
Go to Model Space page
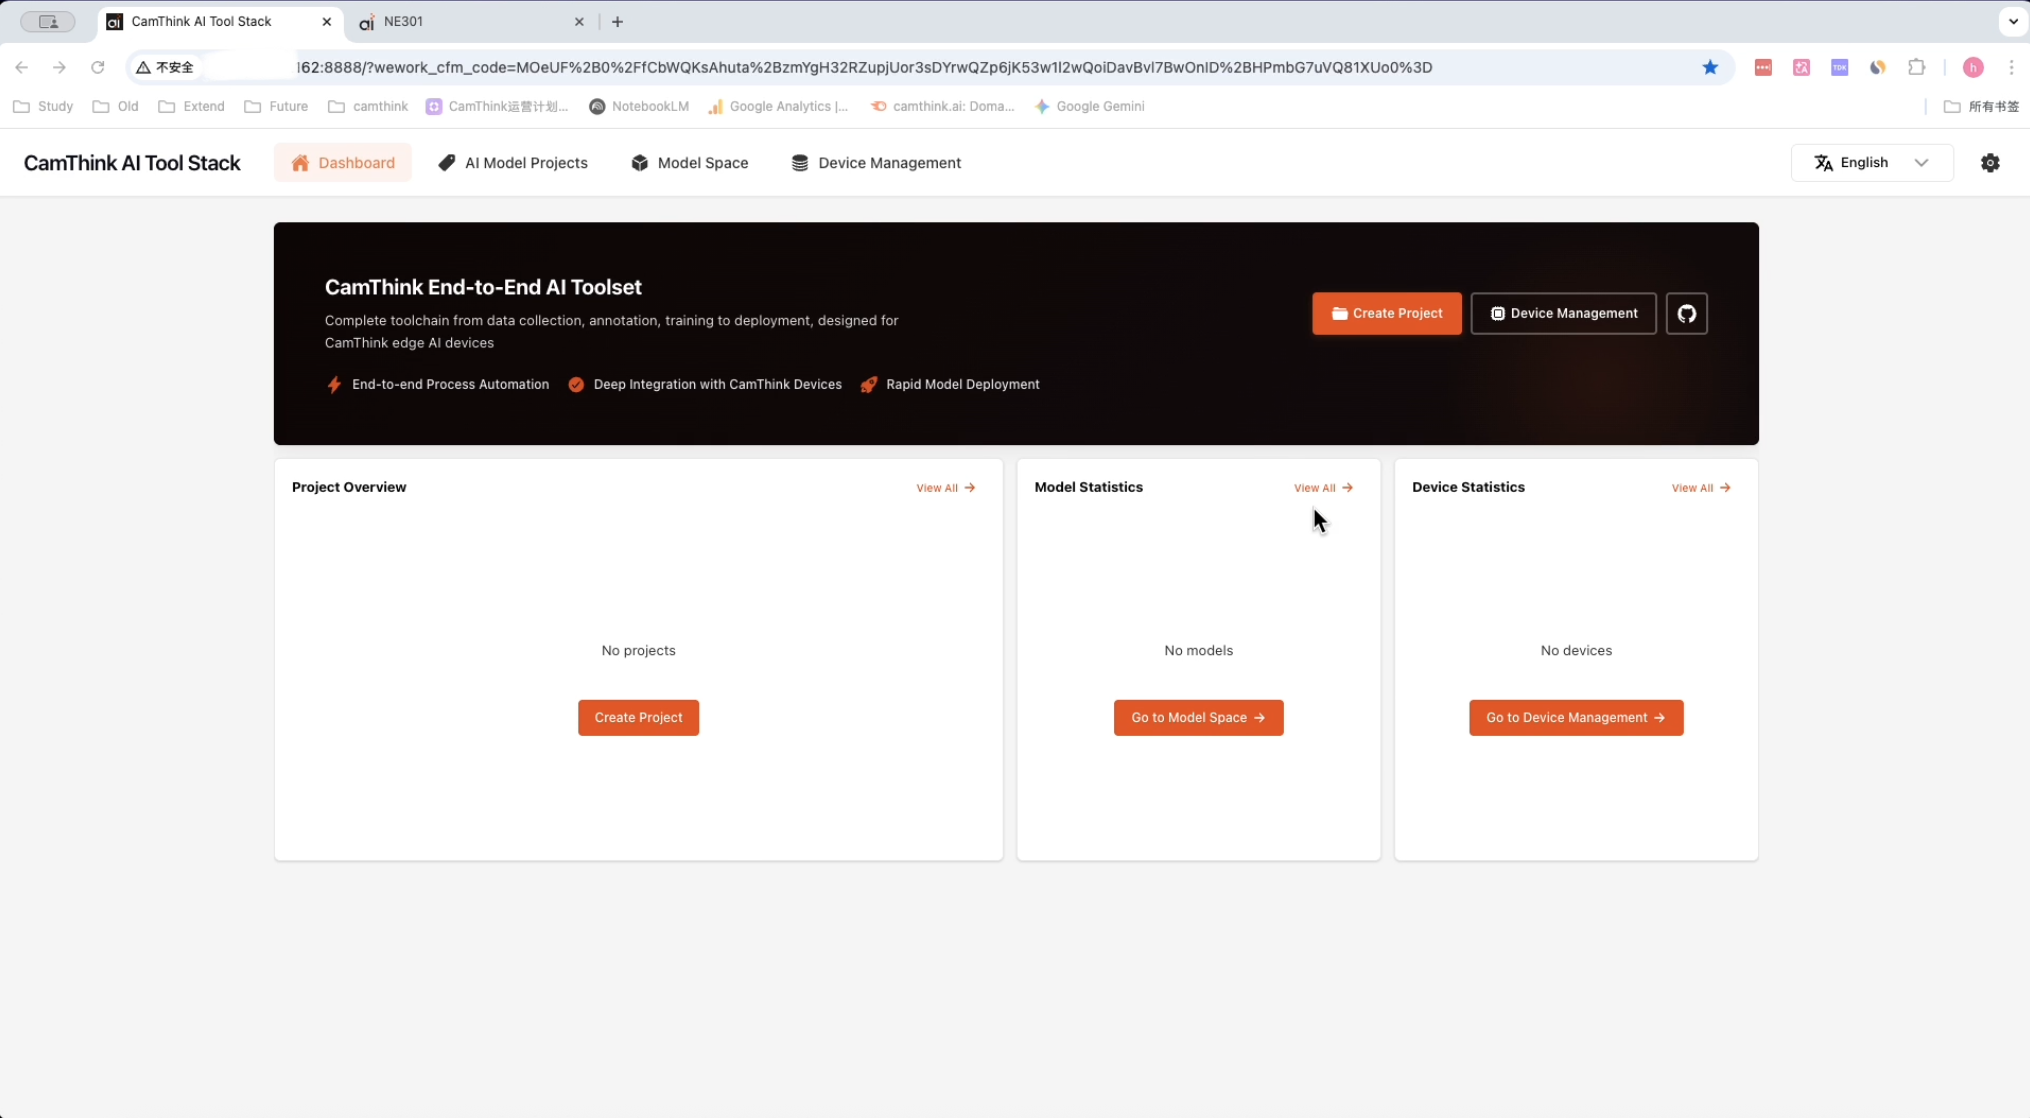coord(689,163)
